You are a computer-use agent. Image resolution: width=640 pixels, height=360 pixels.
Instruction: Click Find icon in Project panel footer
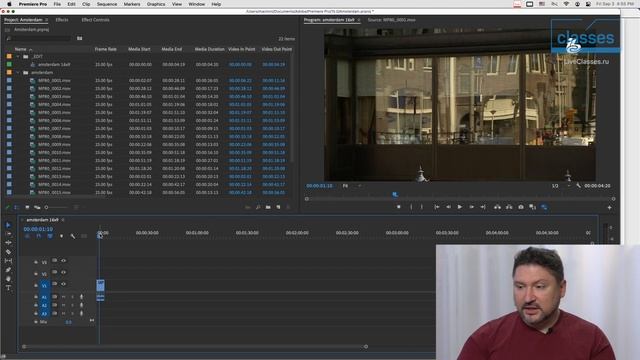[x=258, y=207]
